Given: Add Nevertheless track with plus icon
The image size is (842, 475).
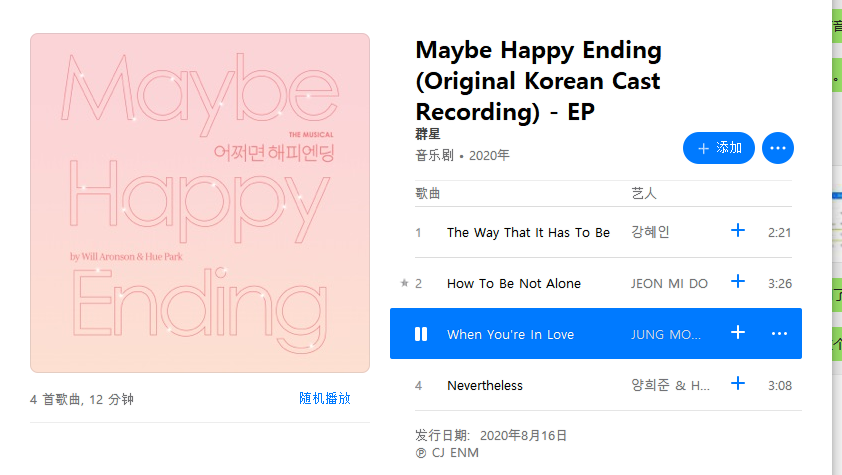Looking at the screenshot, I should pos(738,383).
